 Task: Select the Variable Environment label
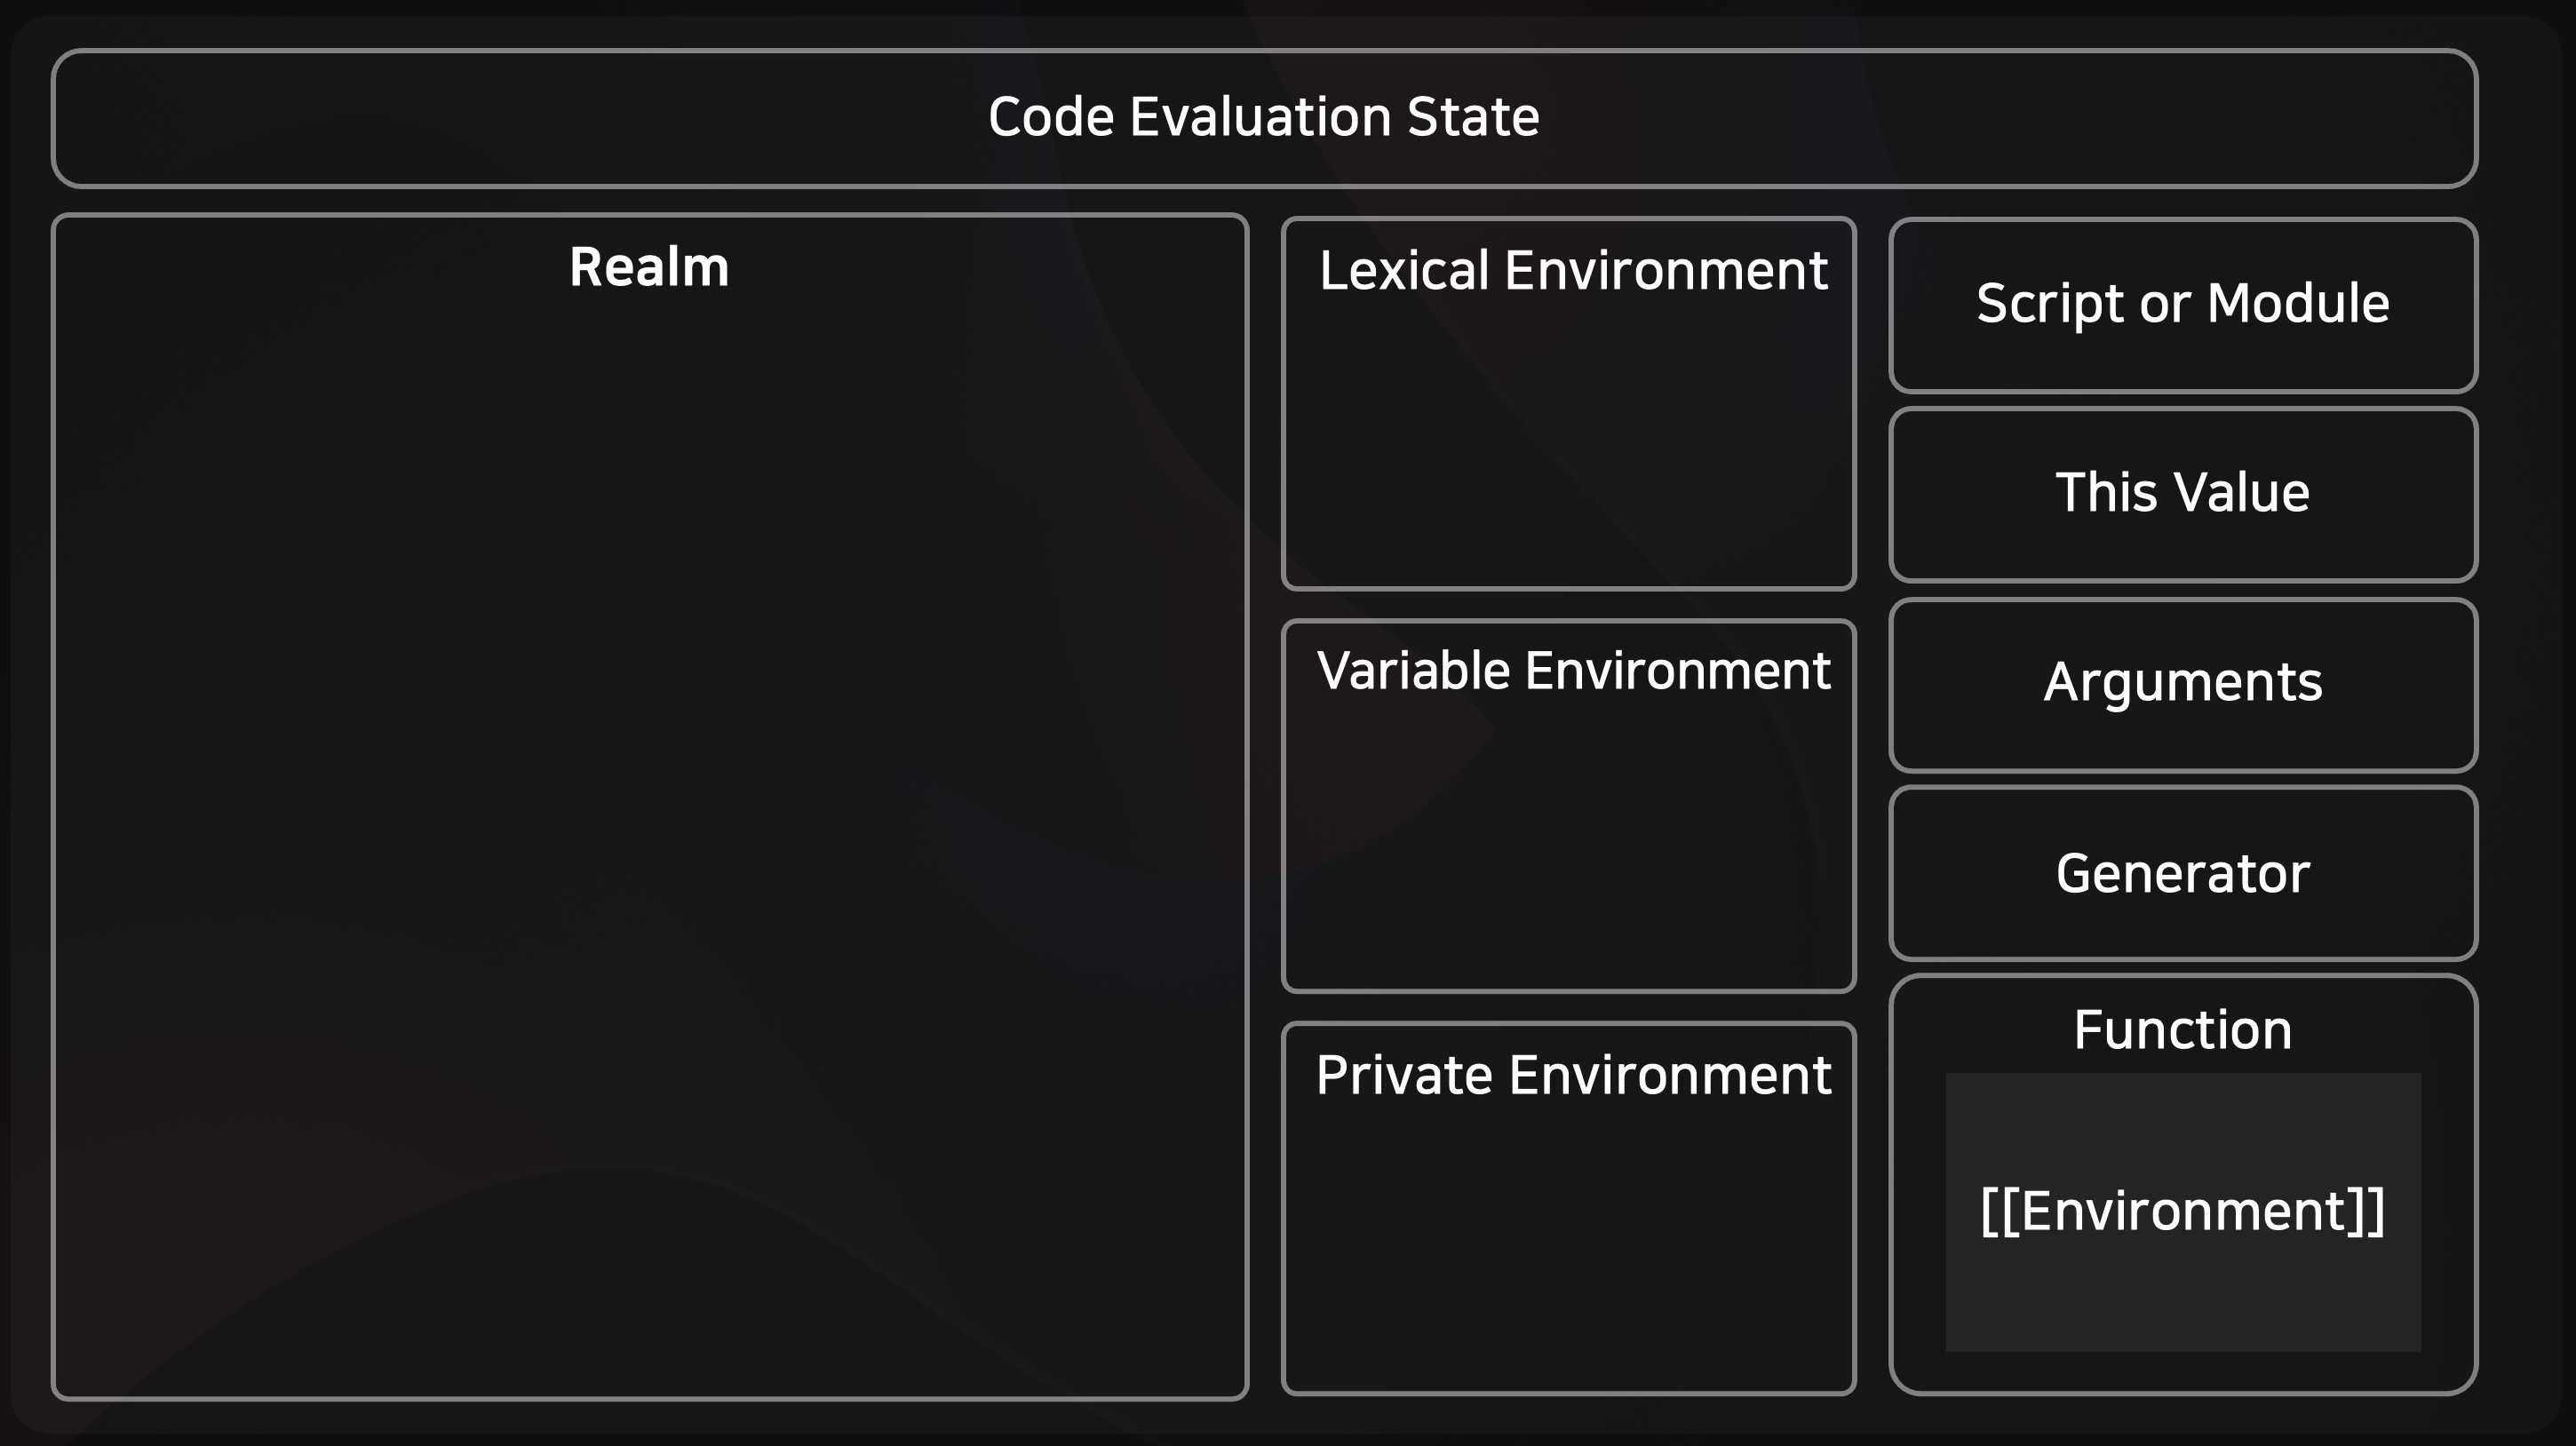click(x=1573, y=671)
